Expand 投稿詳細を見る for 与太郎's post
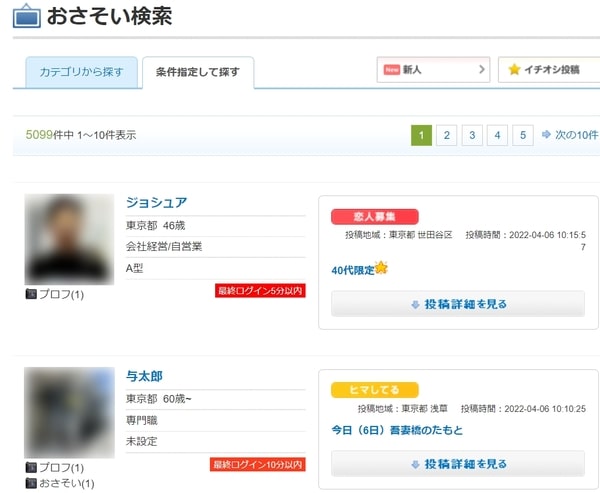This screenshot has width=600, height=493. tap(458, 464)
